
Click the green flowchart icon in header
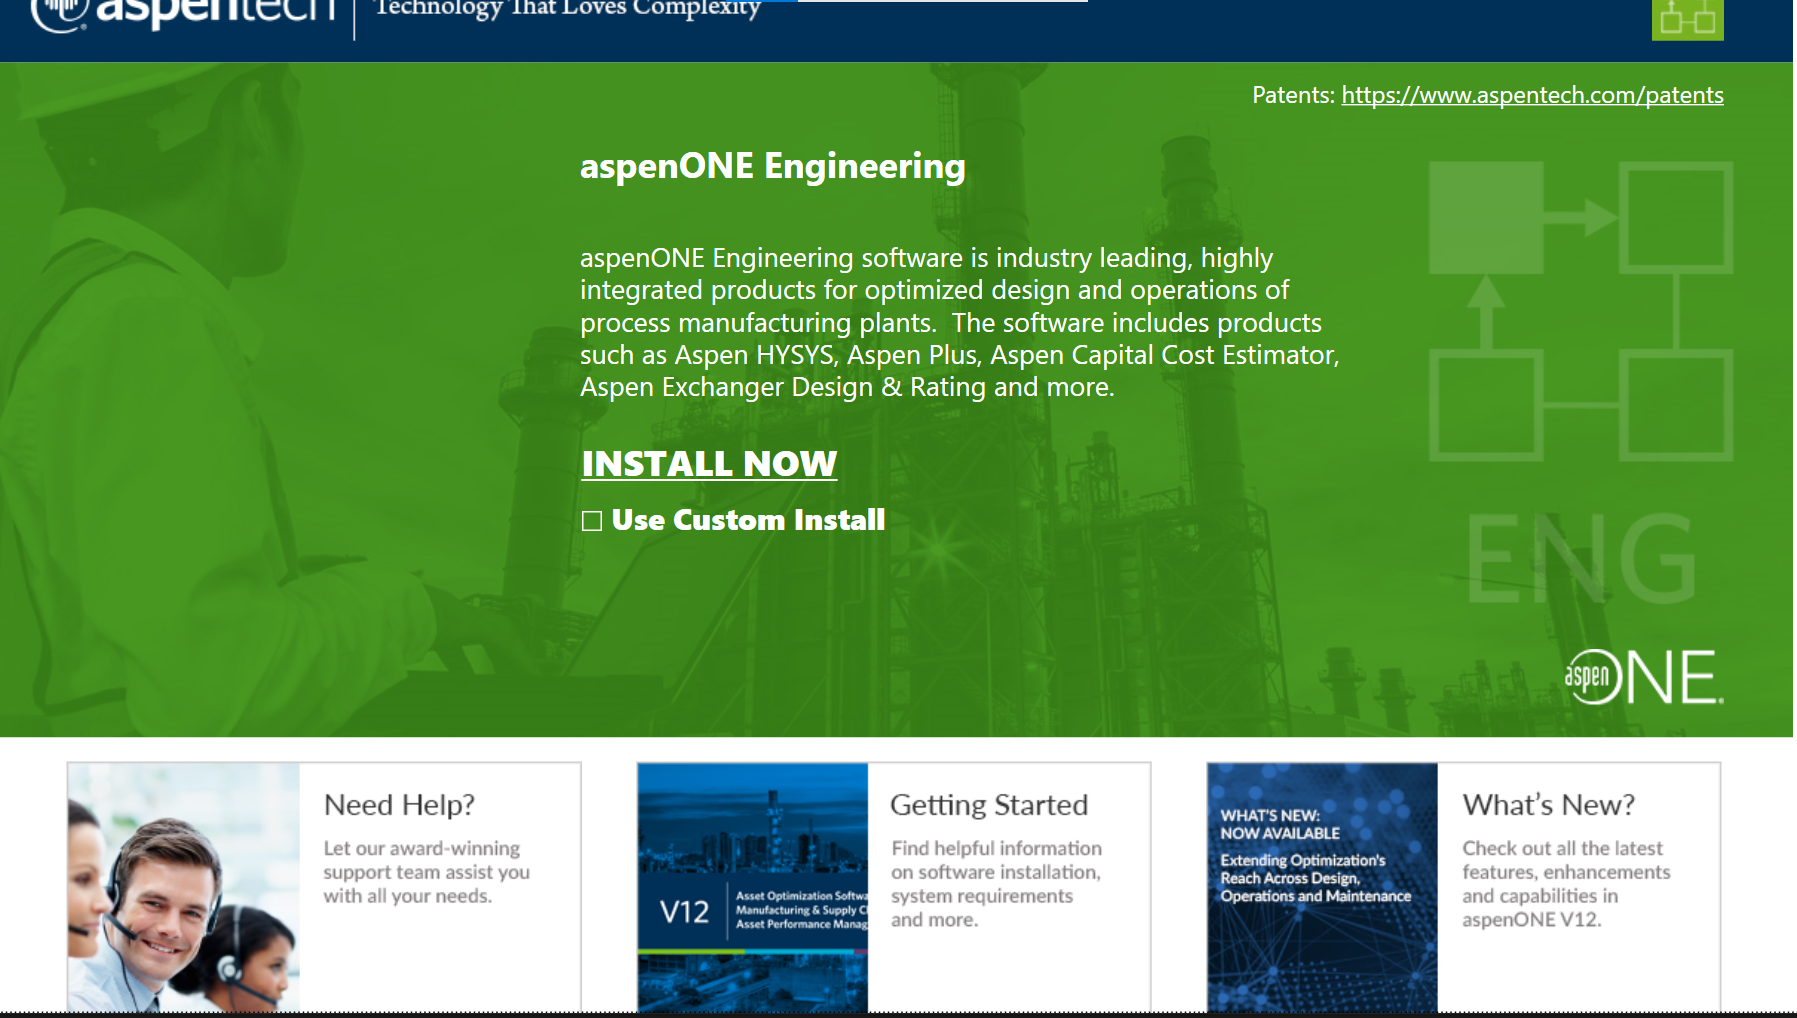point(1687,19)
